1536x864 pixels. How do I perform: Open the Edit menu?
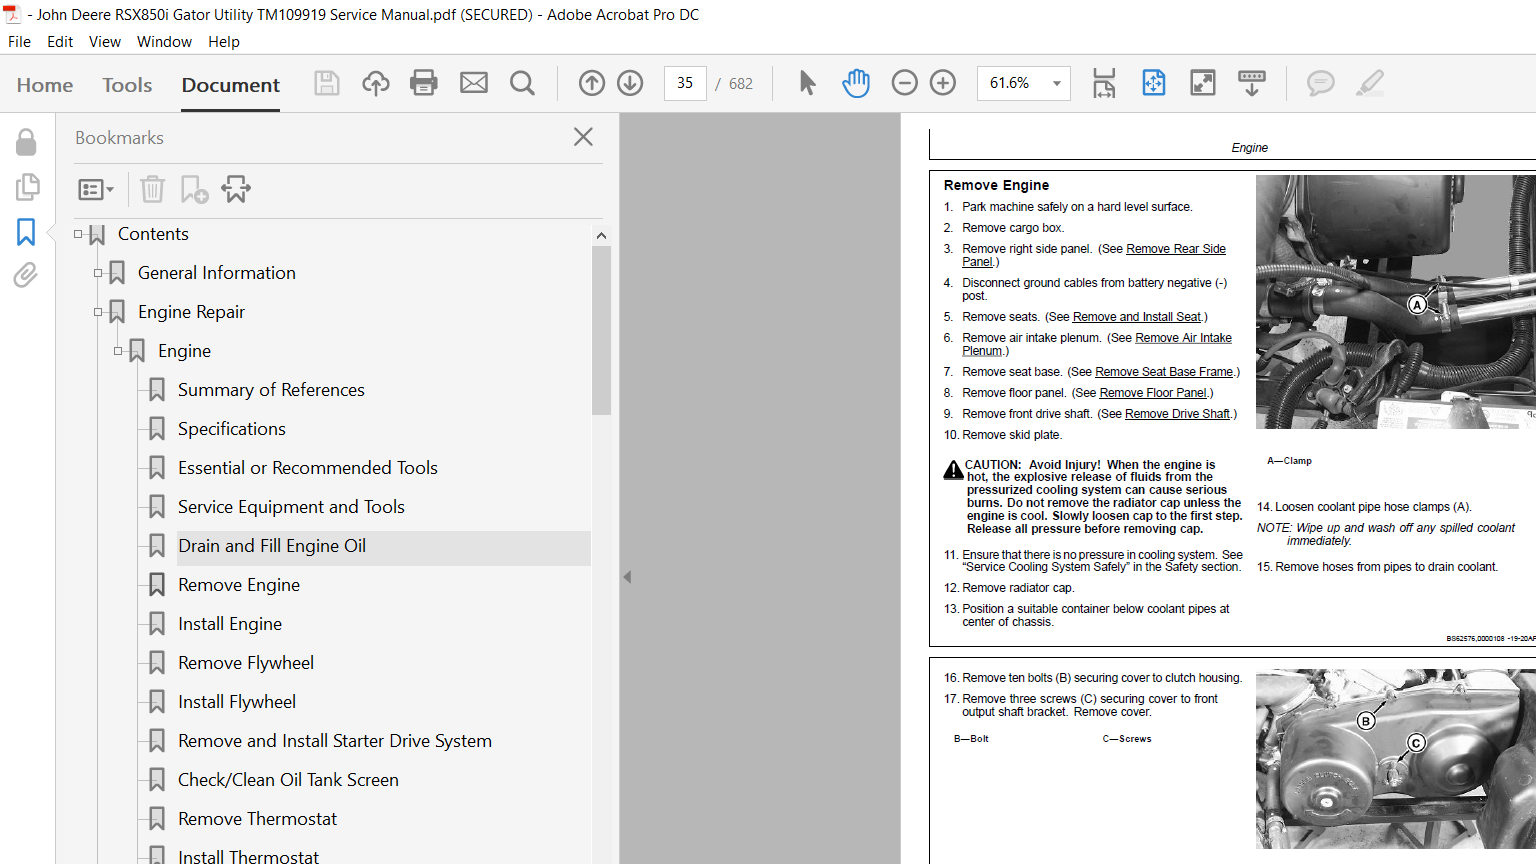pos(60,42)
